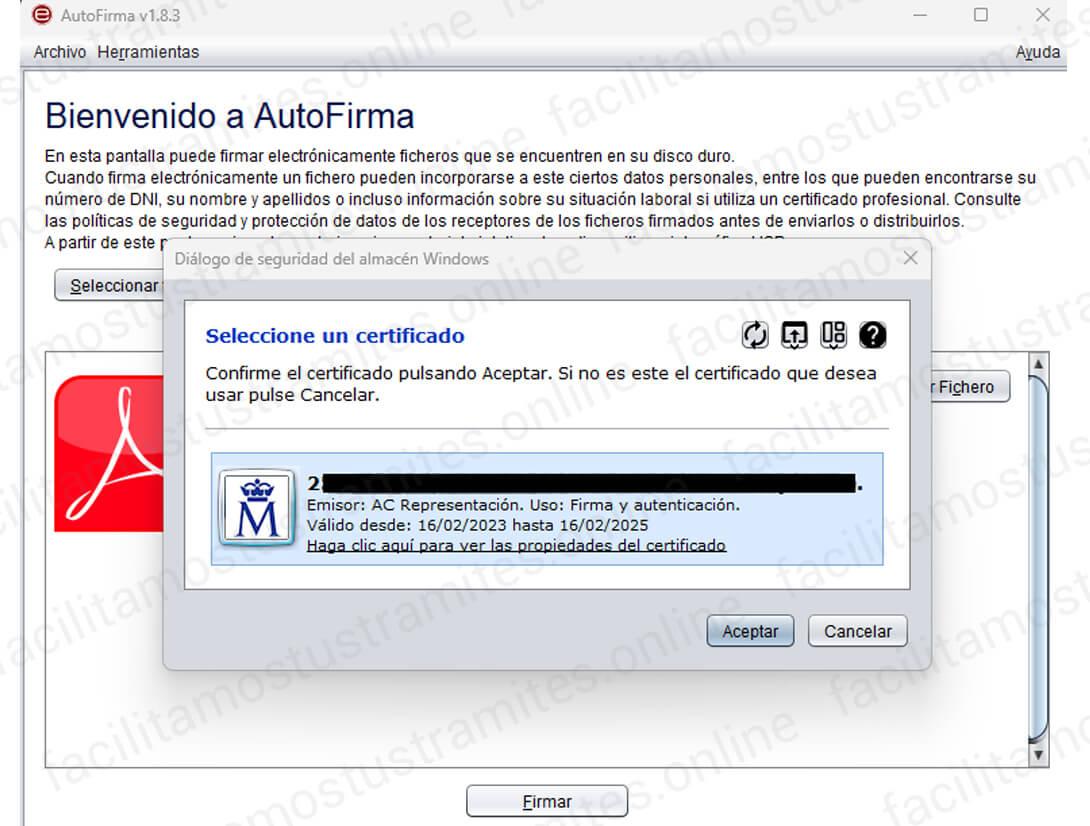Image resolution: width=1090 pixels, height=826 pixels.
Task: Click the dialog's close X icon
Action: (910, 258)
